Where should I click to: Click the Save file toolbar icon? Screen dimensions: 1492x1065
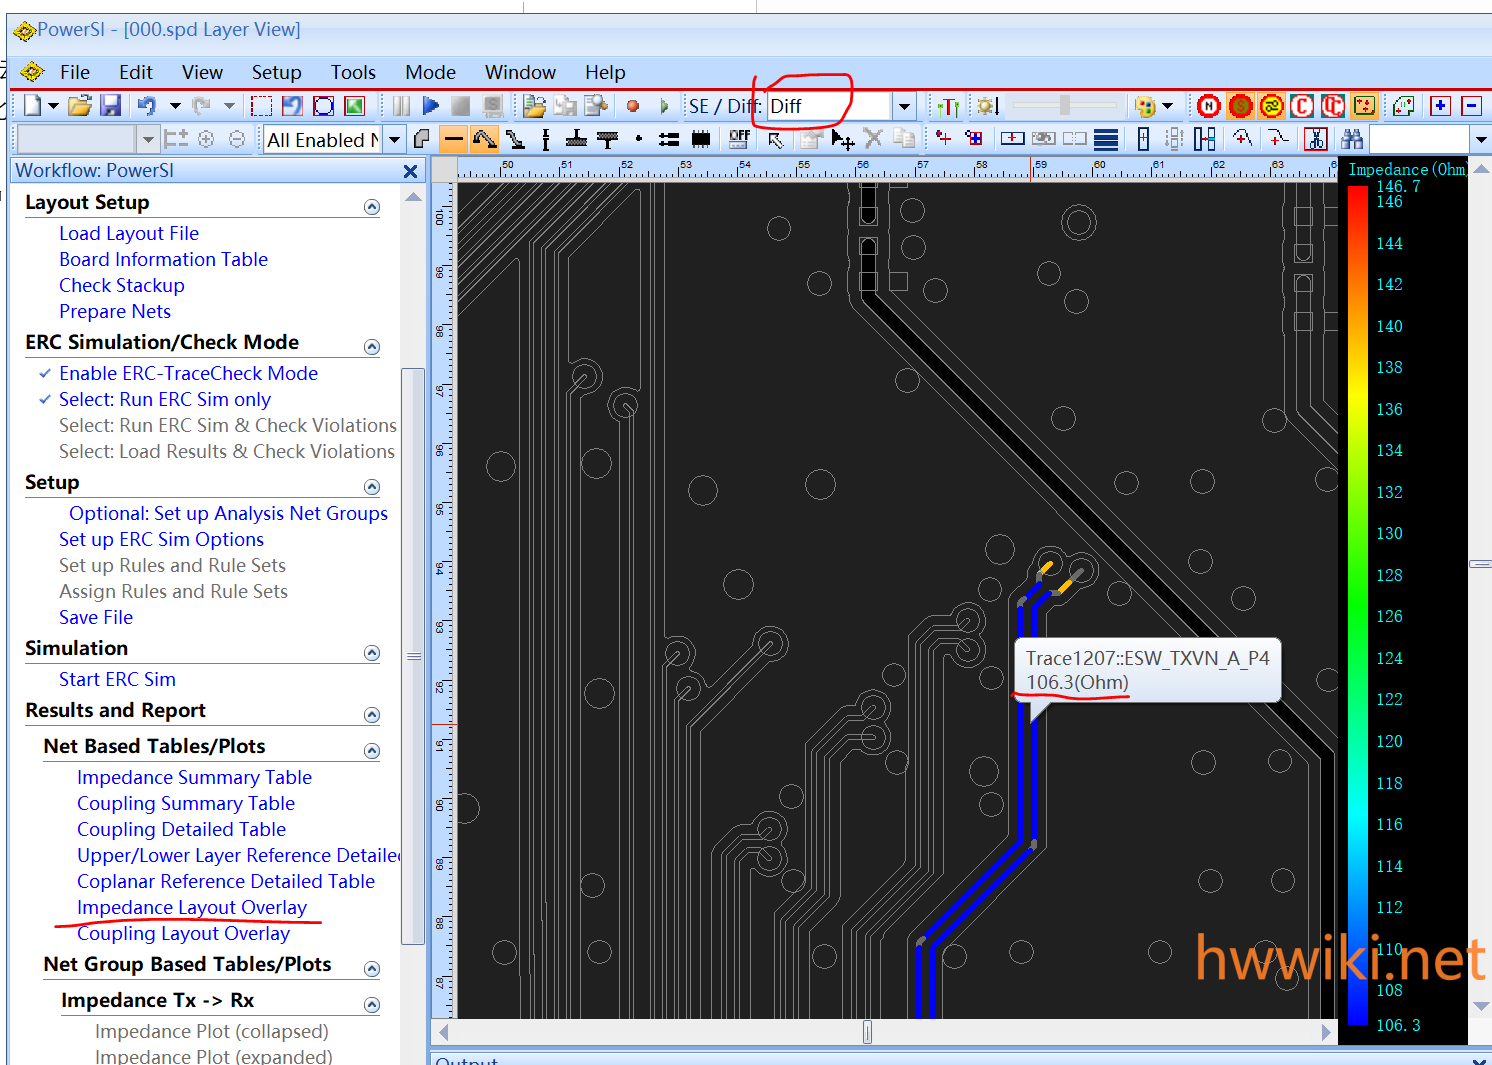111,106
